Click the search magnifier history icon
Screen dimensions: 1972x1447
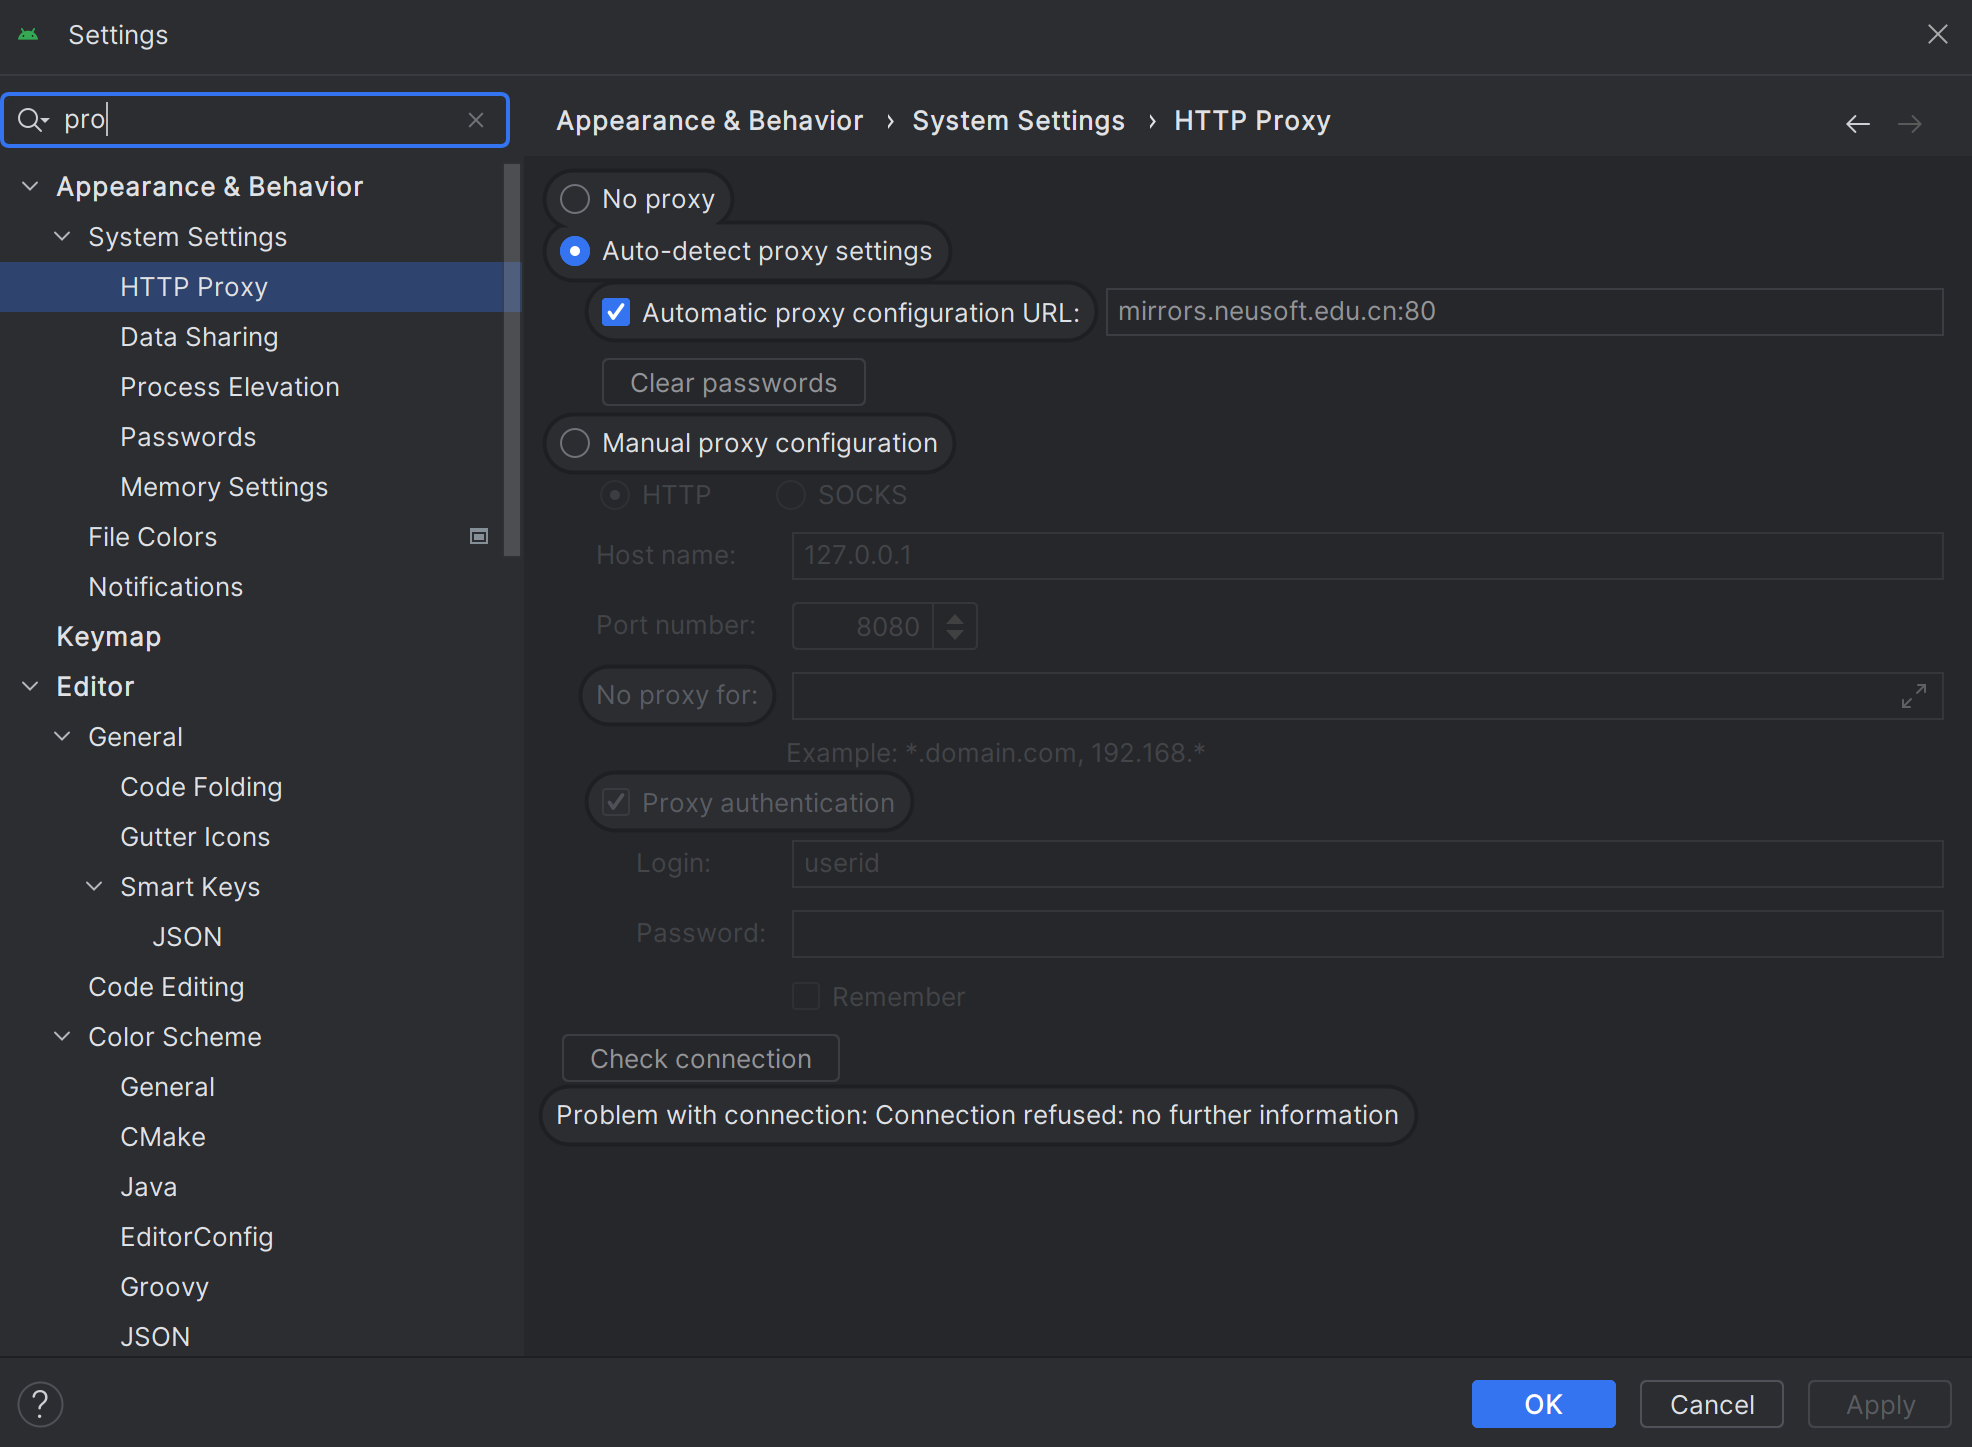coord(32,120)
